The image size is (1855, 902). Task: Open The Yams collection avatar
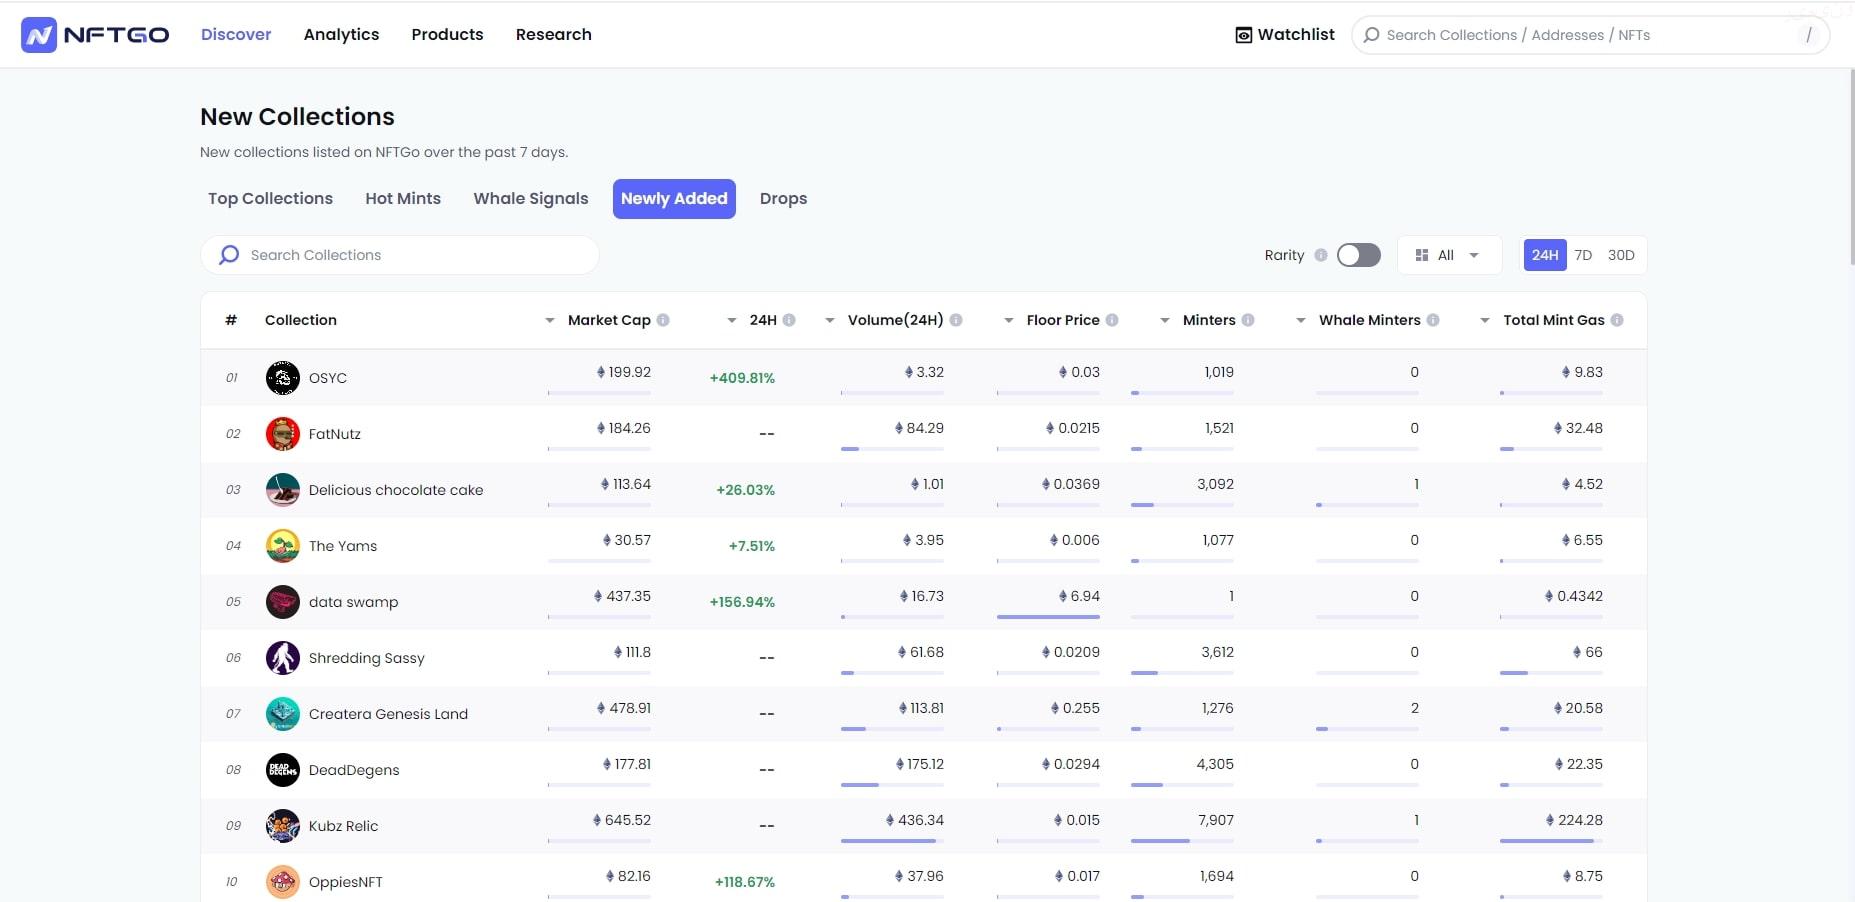coord(283,546)
